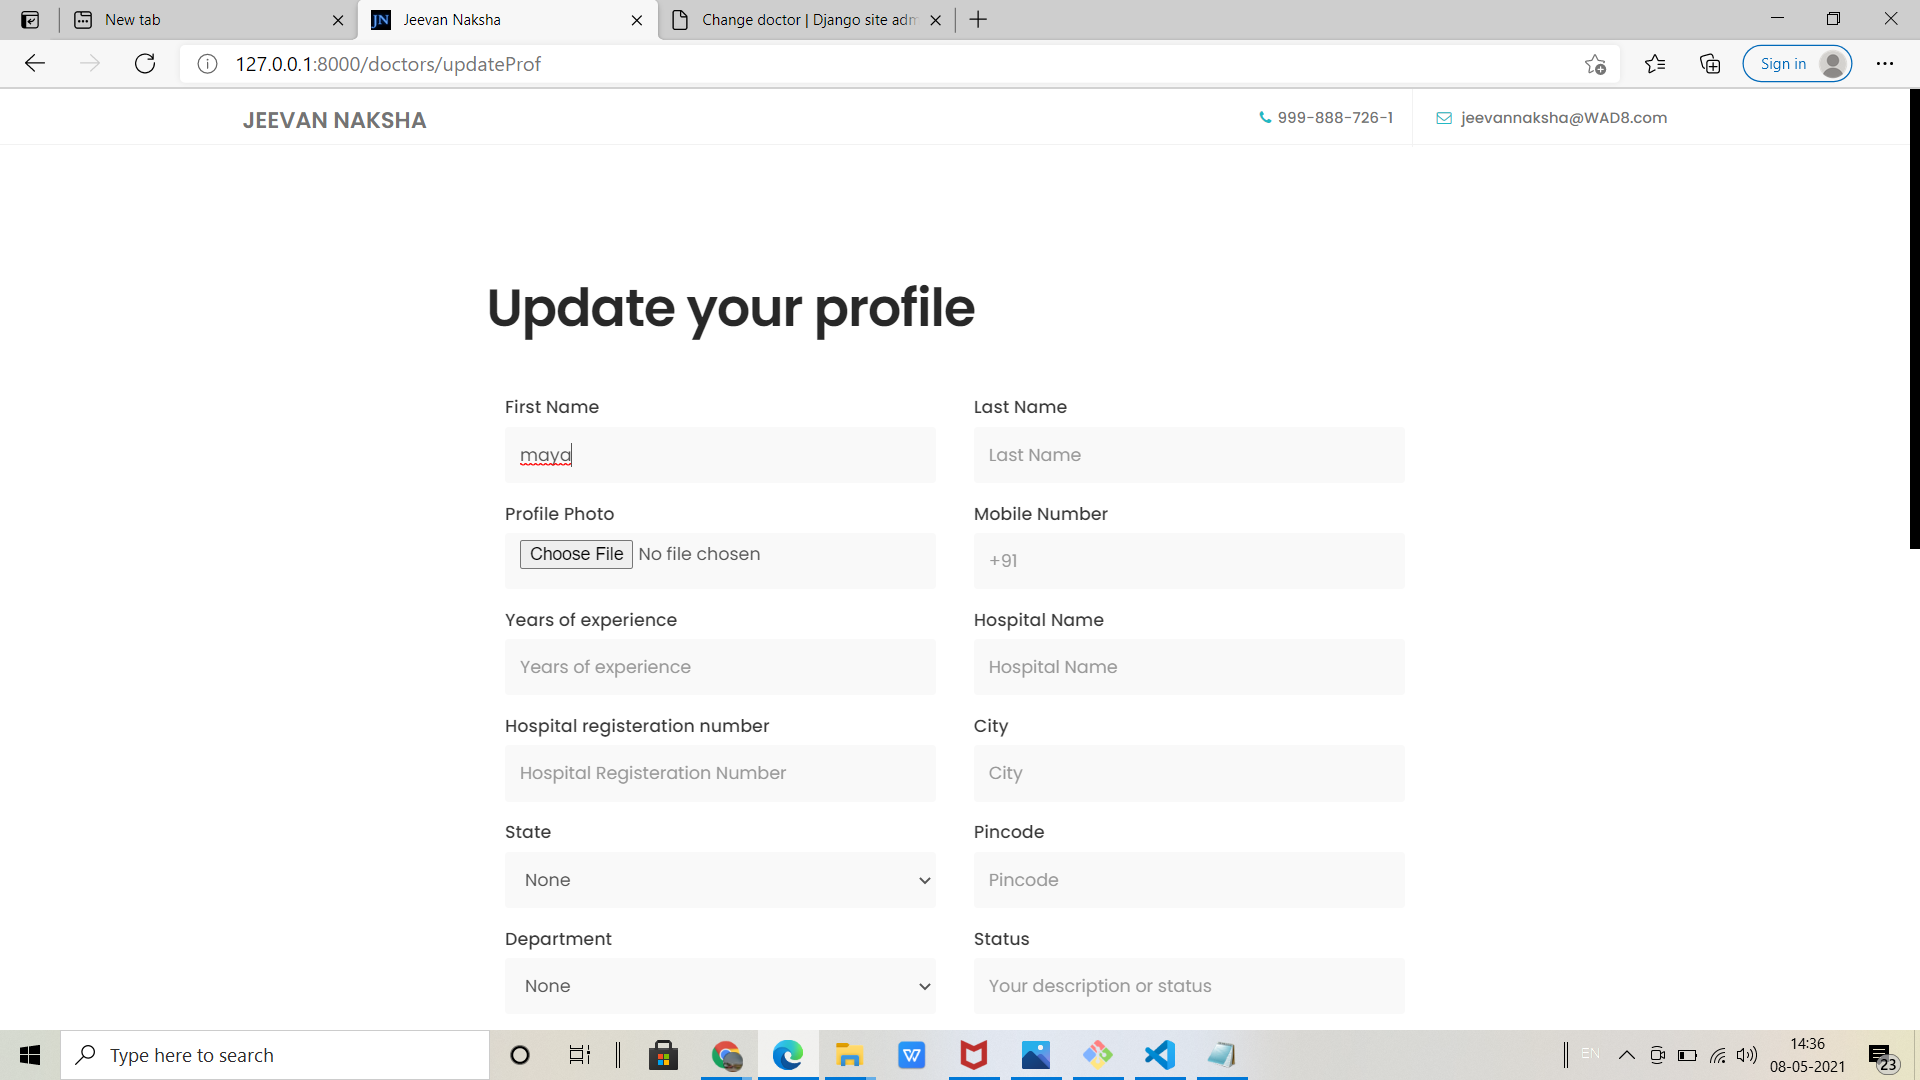Click the Choose File button for Profile Photo
This screenshot has height=1080, width=1920.
[x=576, y=554]
